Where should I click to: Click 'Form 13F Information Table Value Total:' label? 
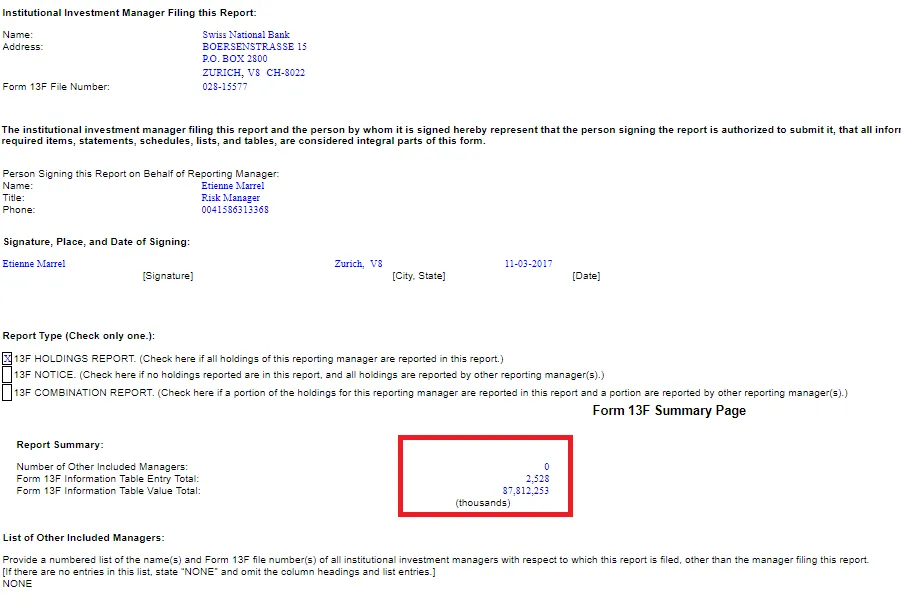[109, 491]
